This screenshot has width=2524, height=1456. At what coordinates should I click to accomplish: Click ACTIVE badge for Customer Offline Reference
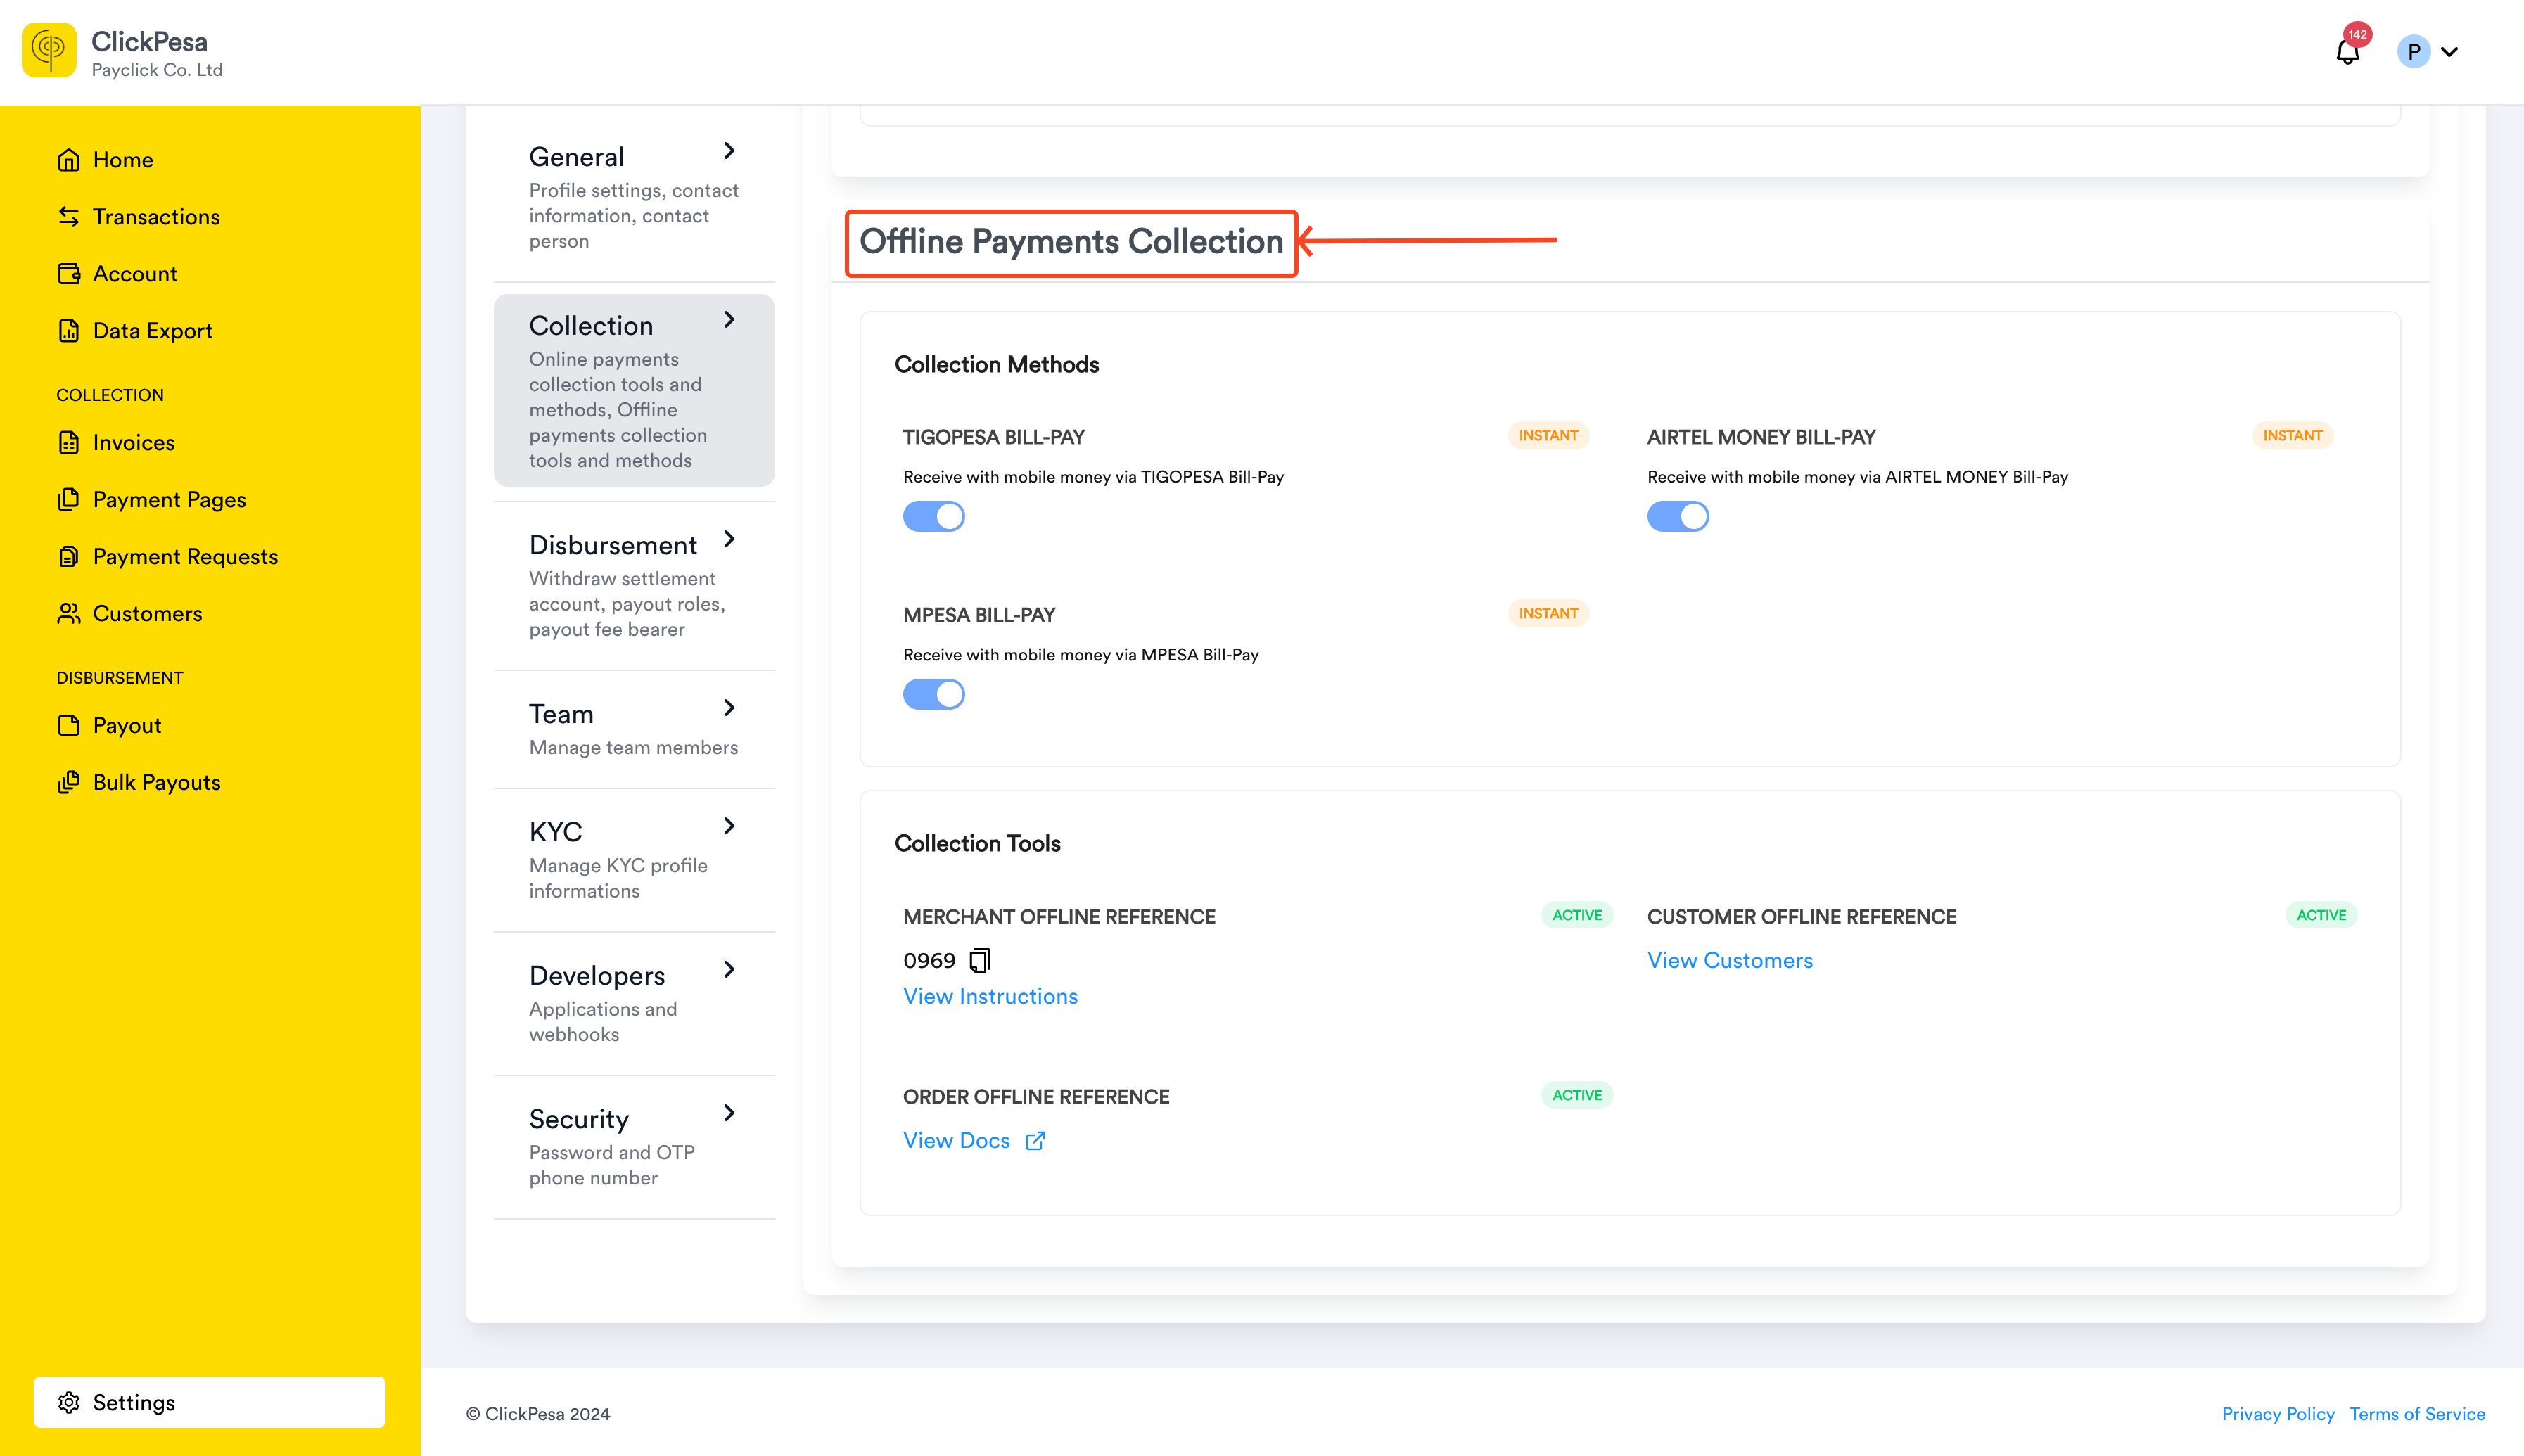point(2321,916)
